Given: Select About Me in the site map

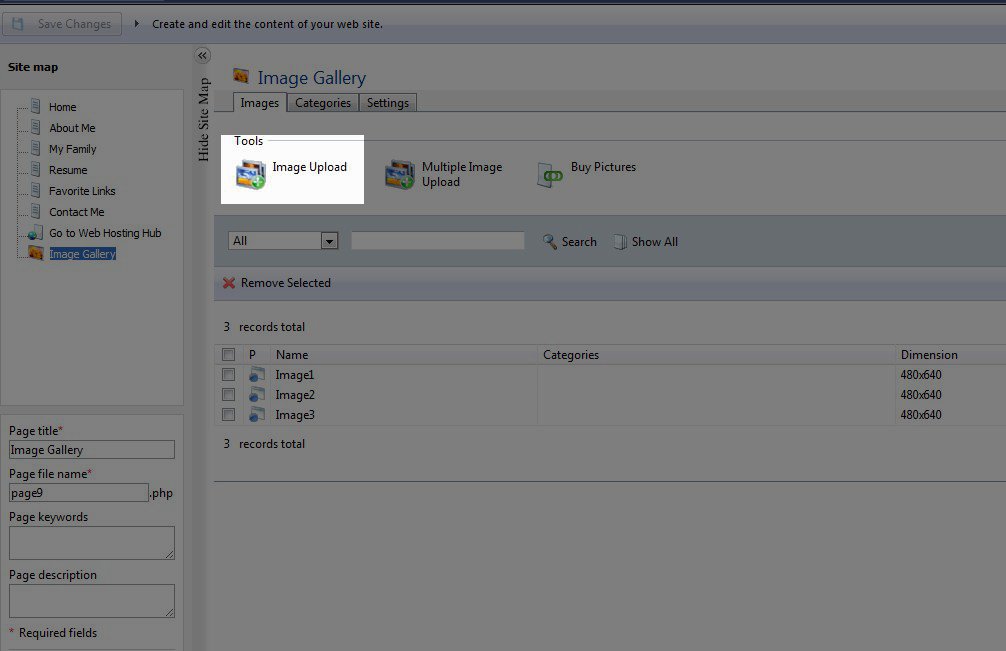Looking at the screenshot, I should pyautogui.click(x=72, y=128).
